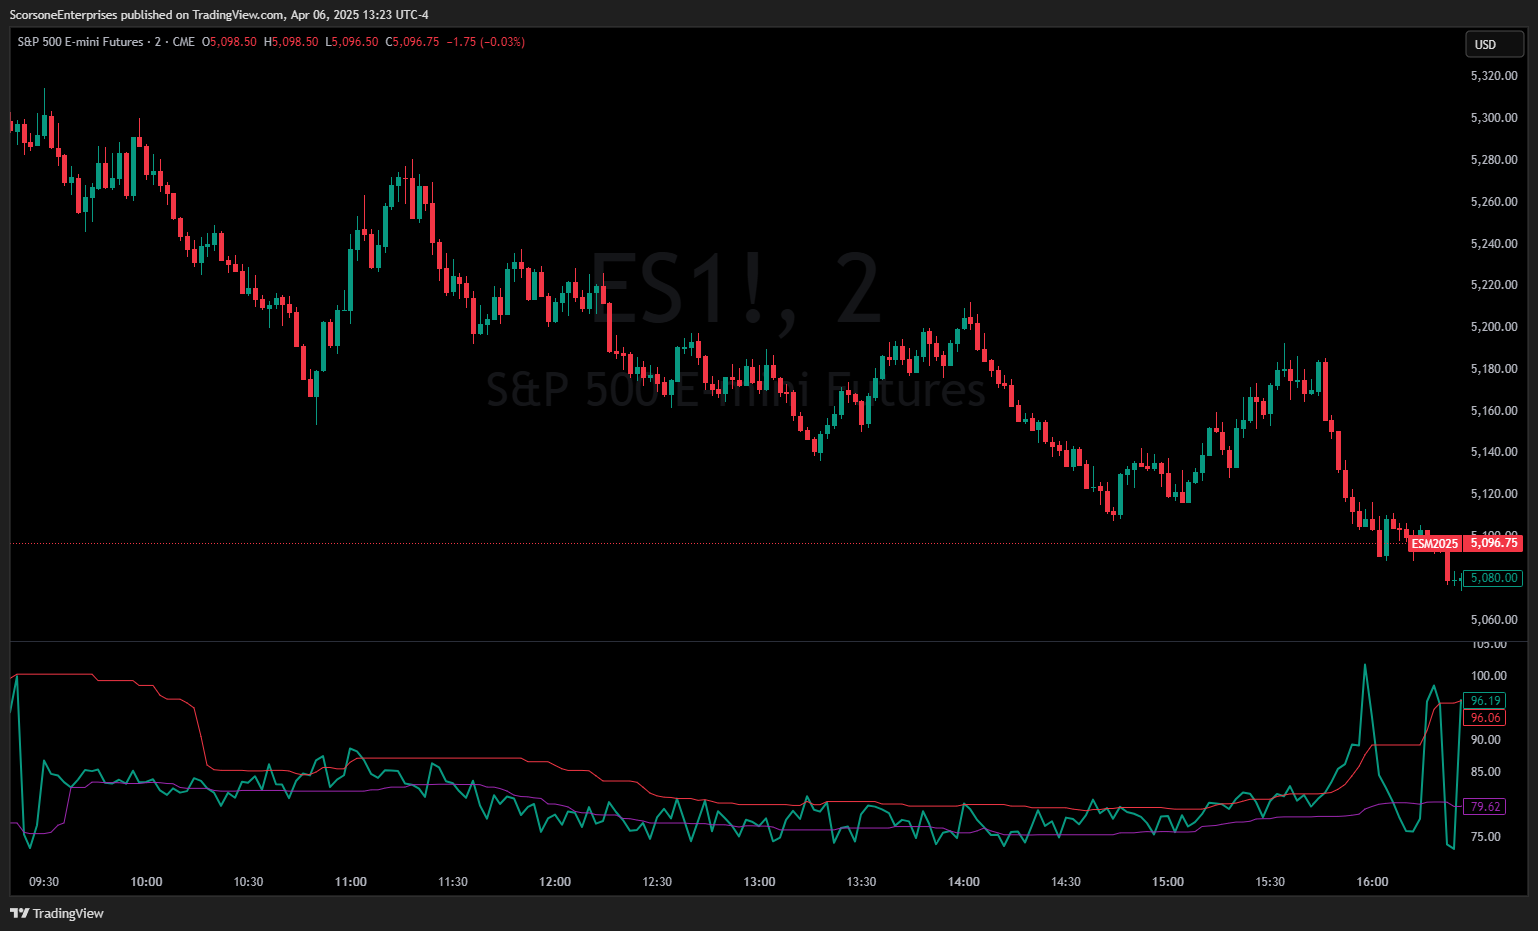The height and width of the screenshot is (931, 1538).
Task: Click the 5,140.00 price axis label
Action: [x=1494, y=452]
